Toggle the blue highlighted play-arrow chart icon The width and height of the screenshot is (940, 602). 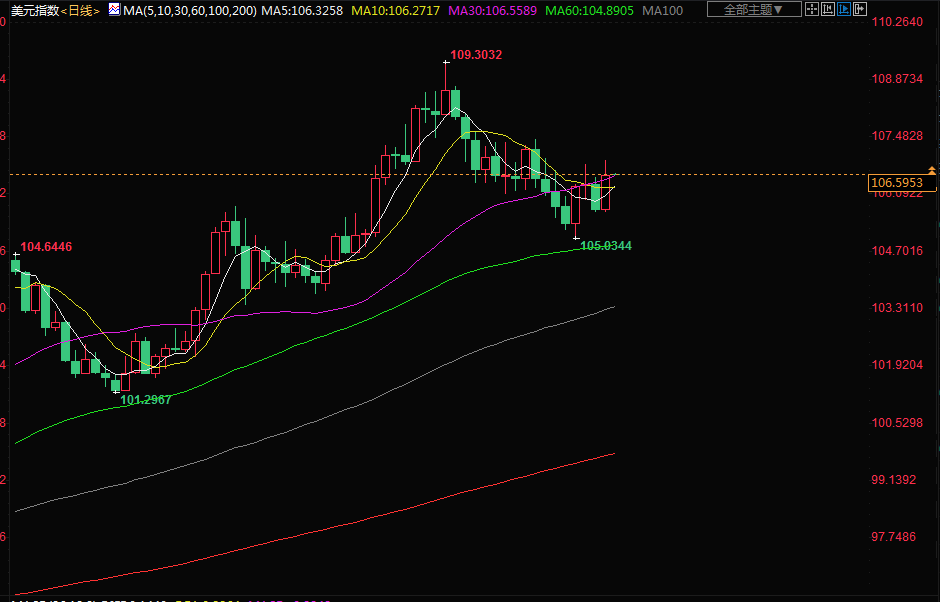847,10
